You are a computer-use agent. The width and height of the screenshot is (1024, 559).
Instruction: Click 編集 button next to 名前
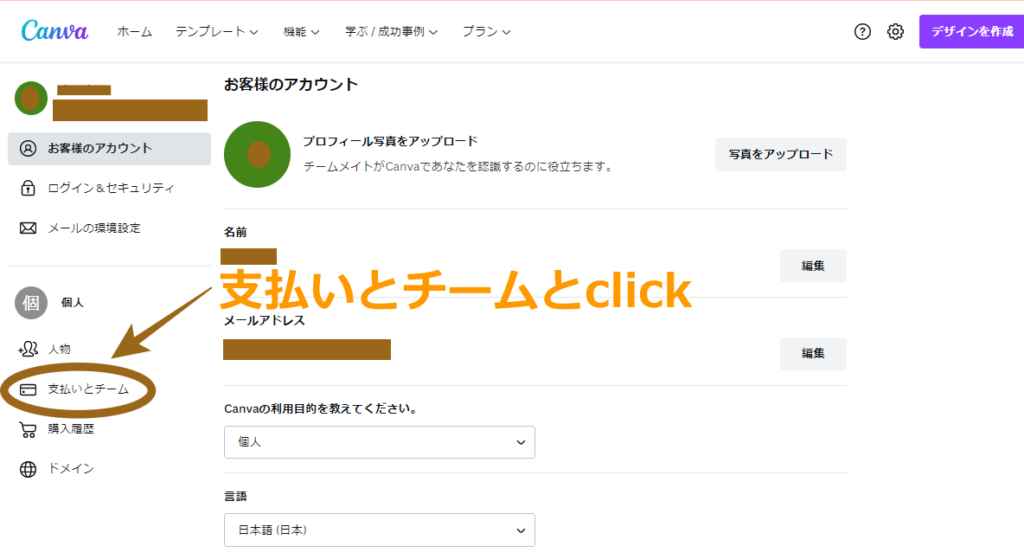point(813,266)
